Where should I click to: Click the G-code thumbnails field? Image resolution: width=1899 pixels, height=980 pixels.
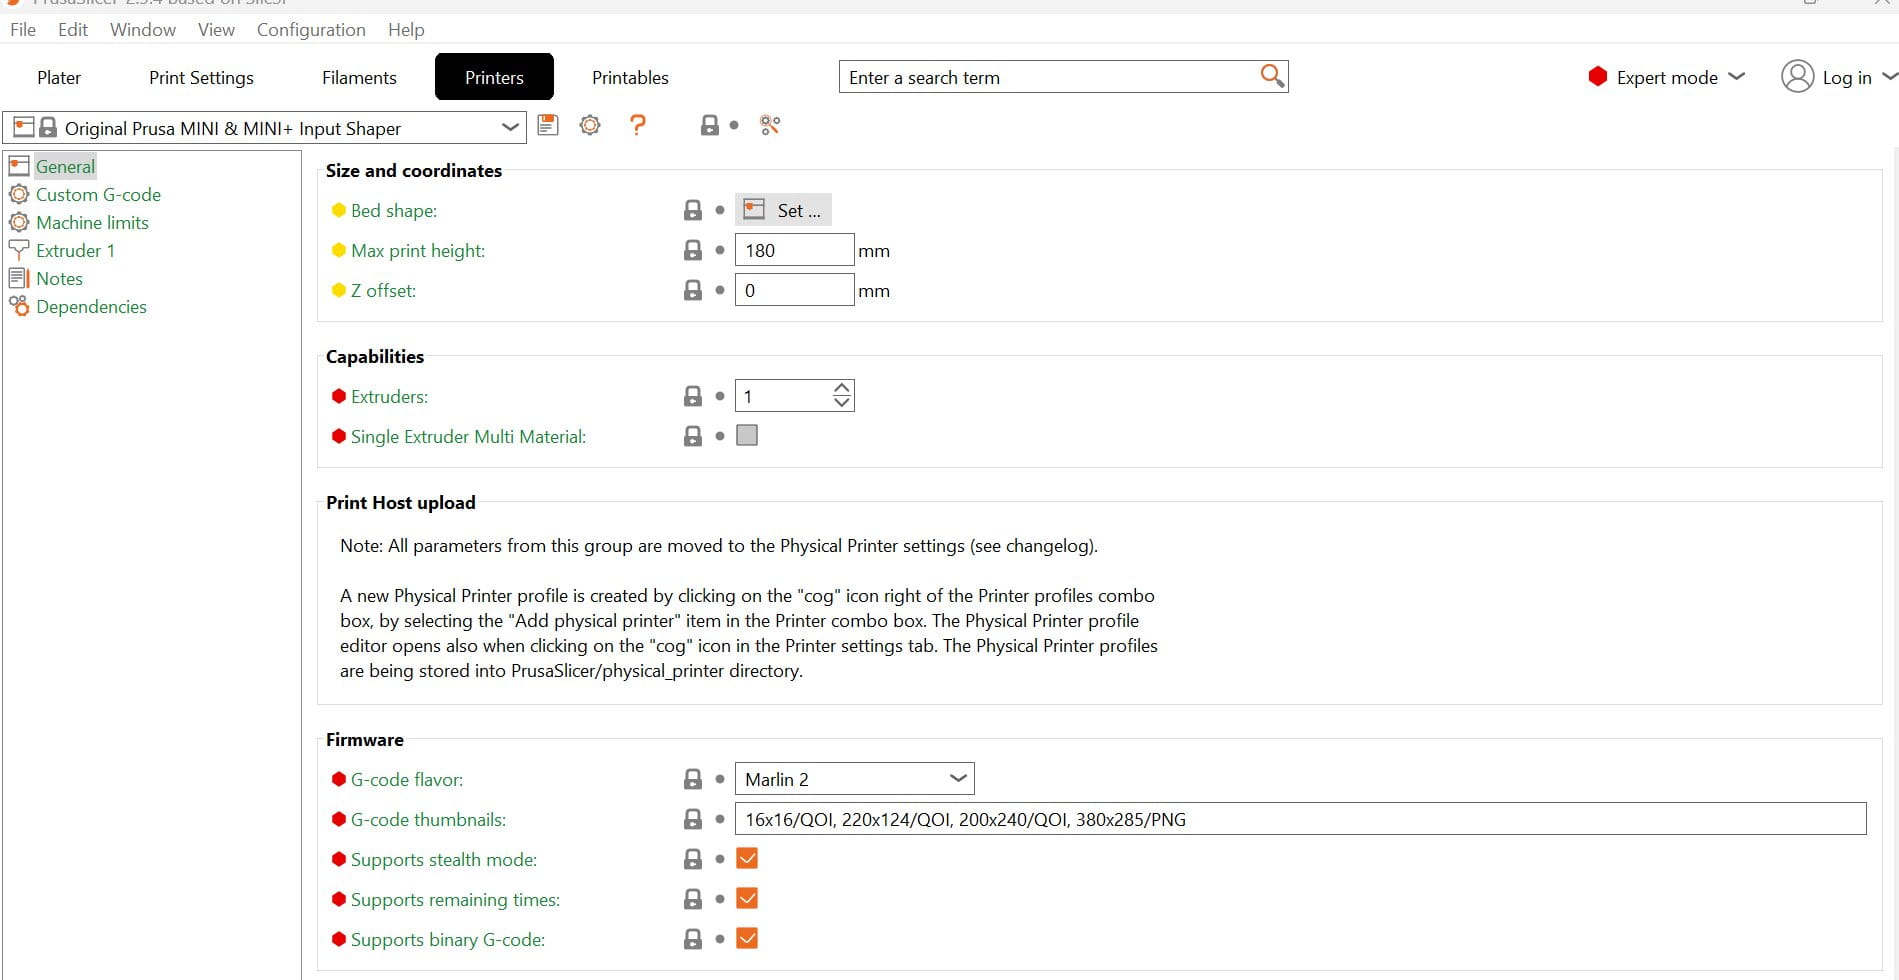[1300, 819]
